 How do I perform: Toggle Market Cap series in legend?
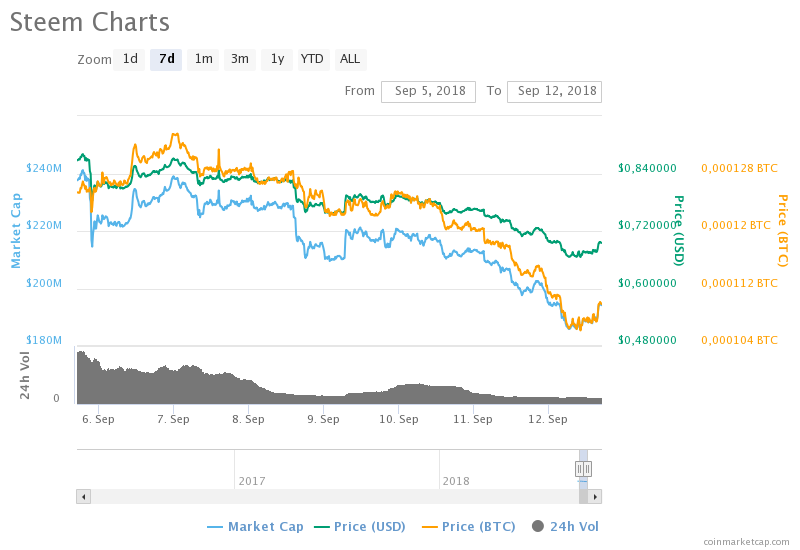tap(256, 527)
